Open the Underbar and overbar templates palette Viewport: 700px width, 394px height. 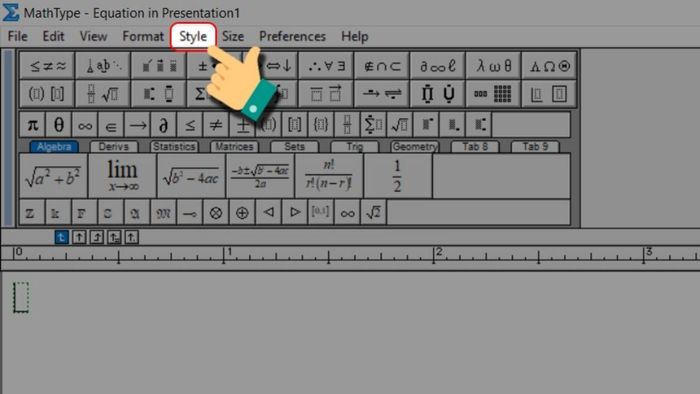tap(326, 94)
